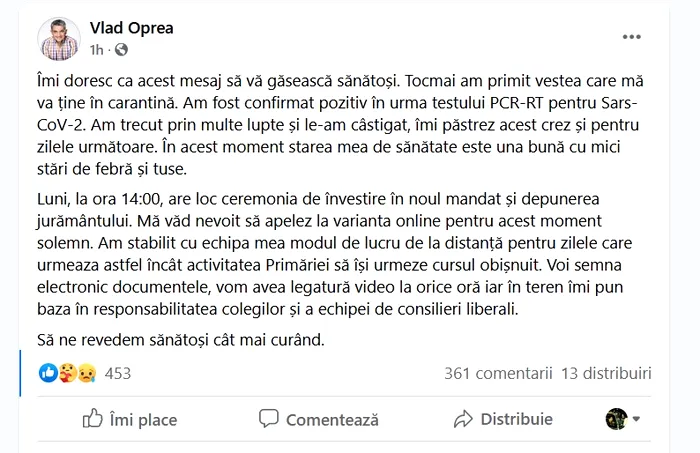Viewport: 700px width, 453px height.
Task: Click the sad crying reaction icon
Action: point(85,373)
